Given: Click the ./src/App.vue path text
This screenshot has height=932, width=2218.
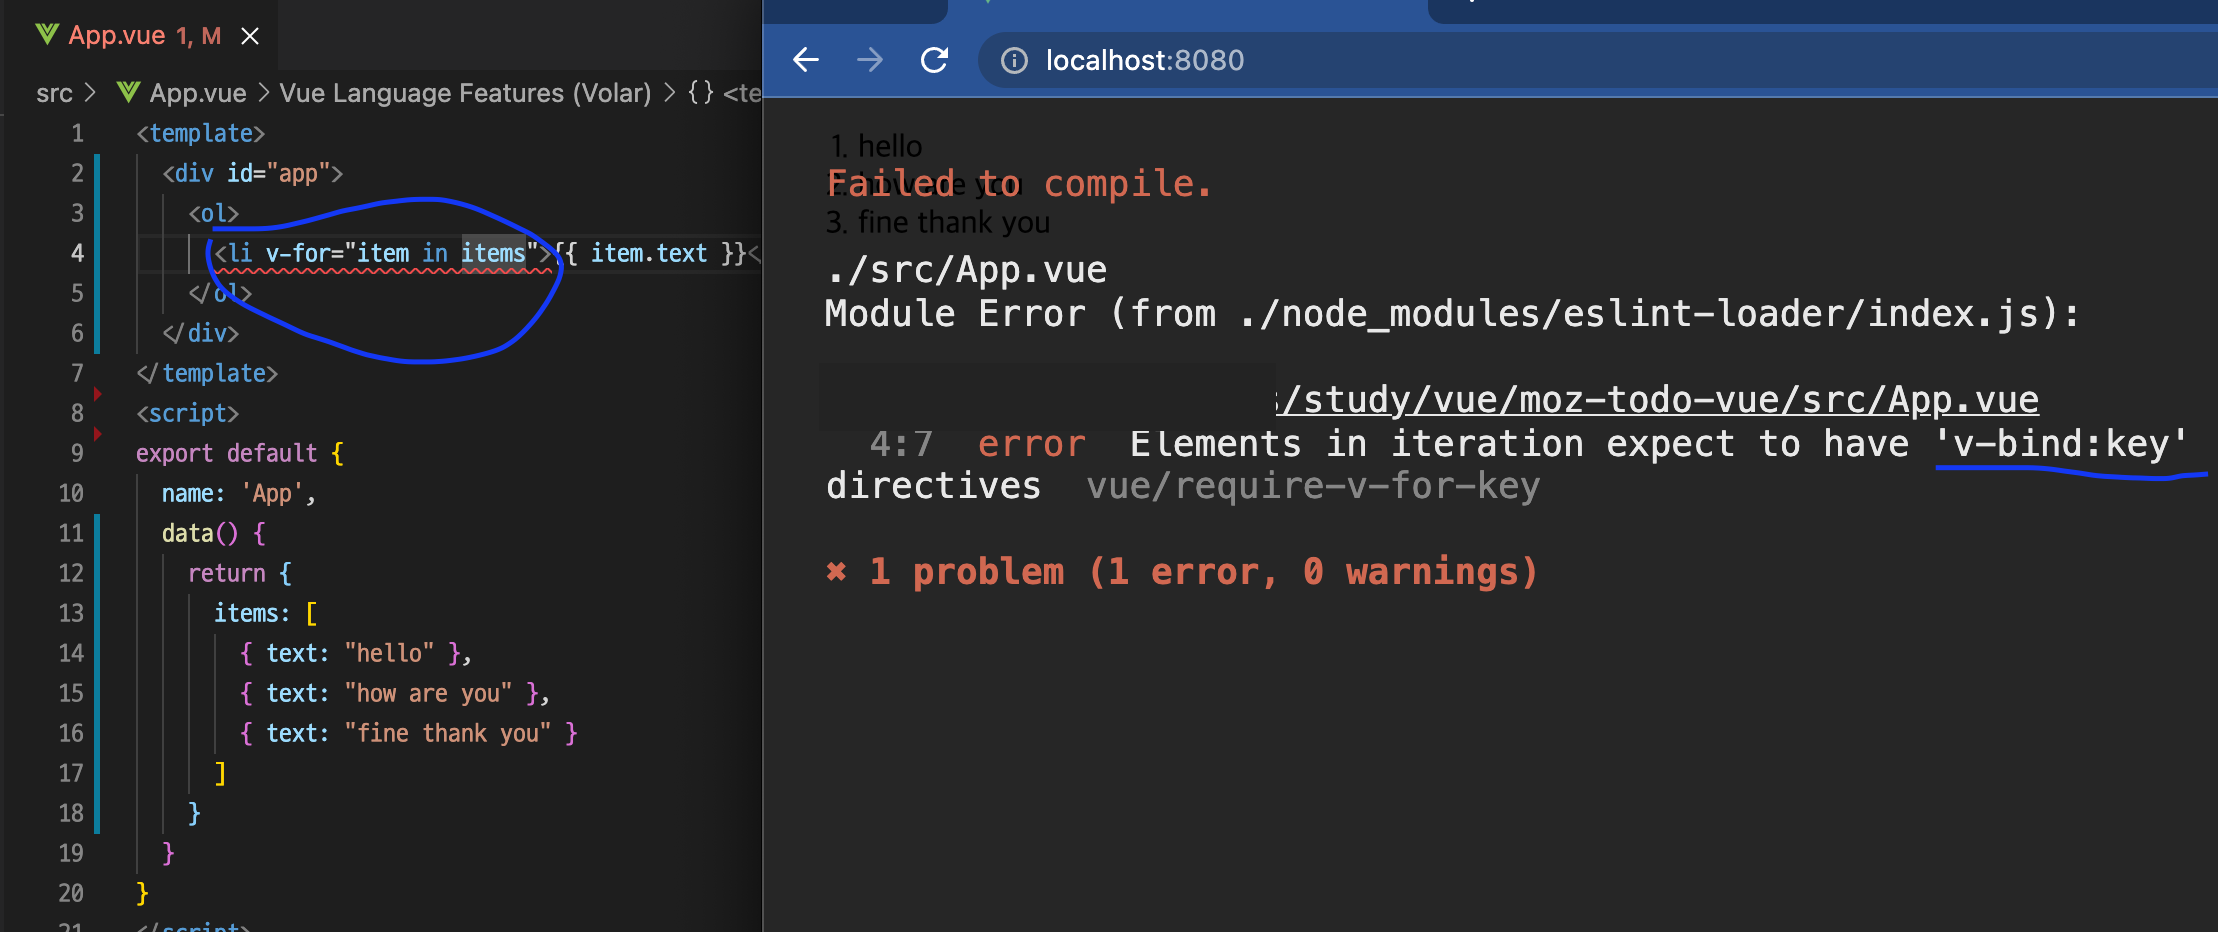Looking at the screenshot, I should [966, 270].
